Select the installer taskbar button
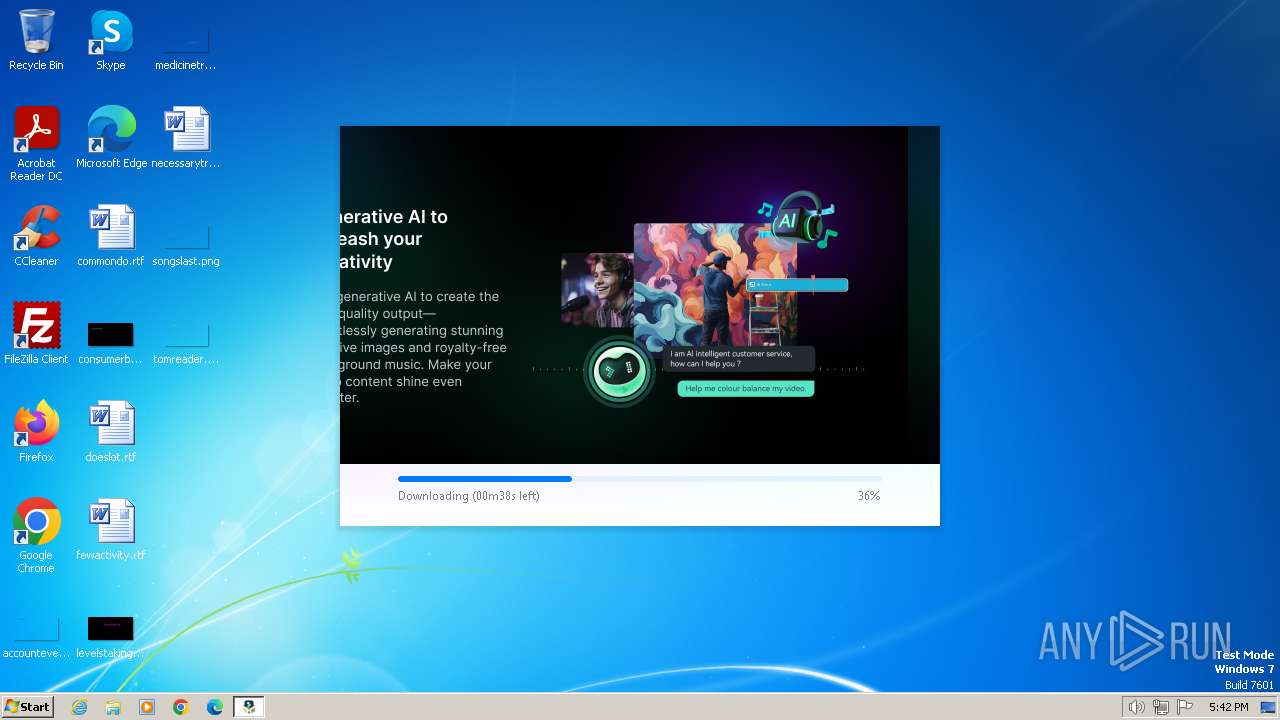1280x720 pixels. (x=249, y=707)
